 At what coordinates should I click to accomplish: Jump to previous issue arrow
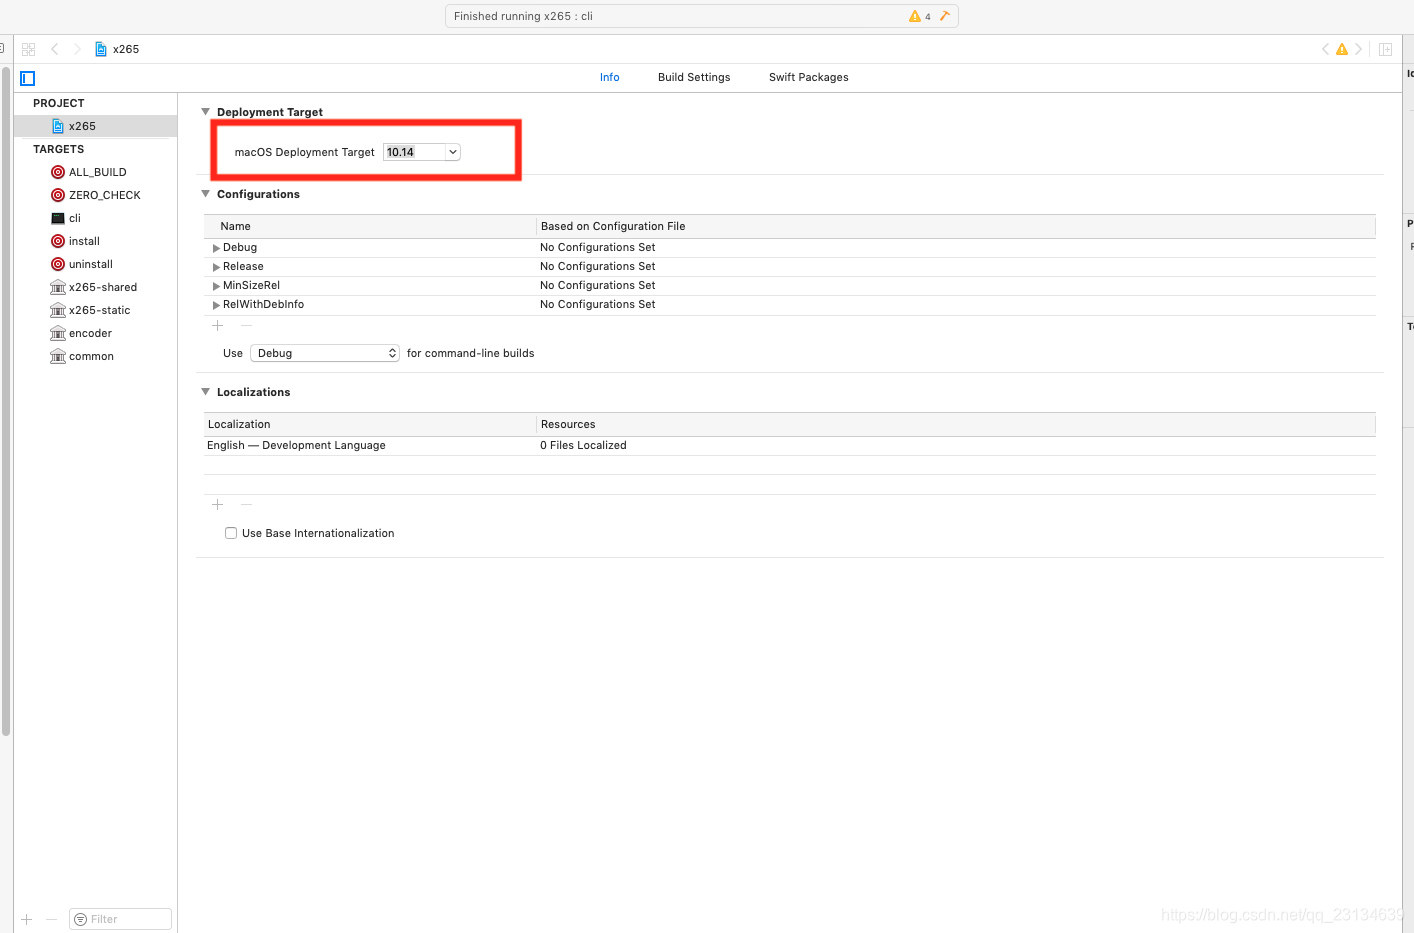point(1326,49)
